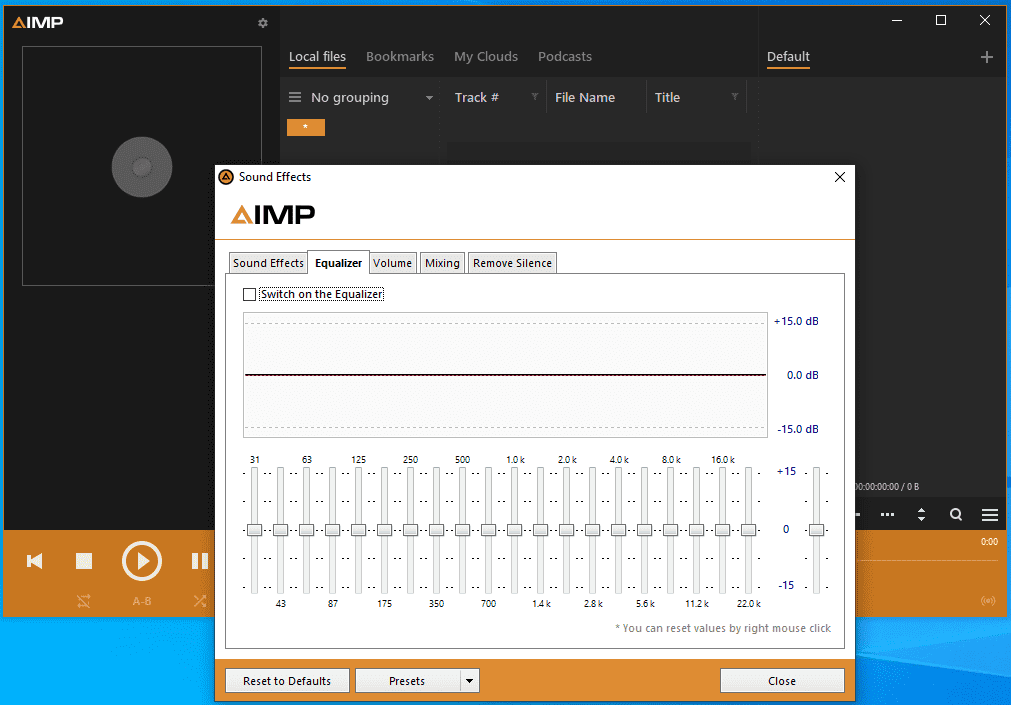The width and height of the screenshot is (1011, 705).
Task: Add a new playlist with plus icon
Action: coord(986,57)
